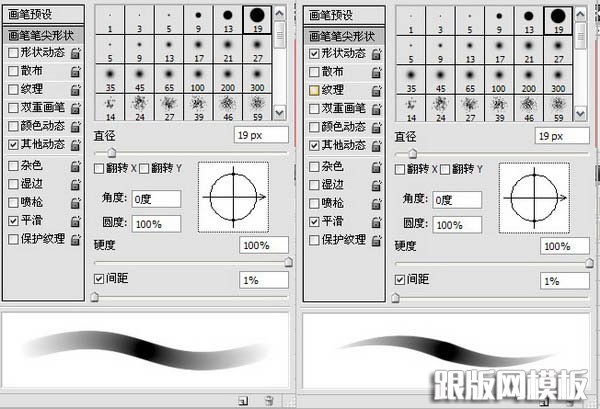Image resolution: width=600 pixels, height=409 pixels.
Task: Uncheck 平滑 checkbox in right panel
Action: (x=313, y=220)
